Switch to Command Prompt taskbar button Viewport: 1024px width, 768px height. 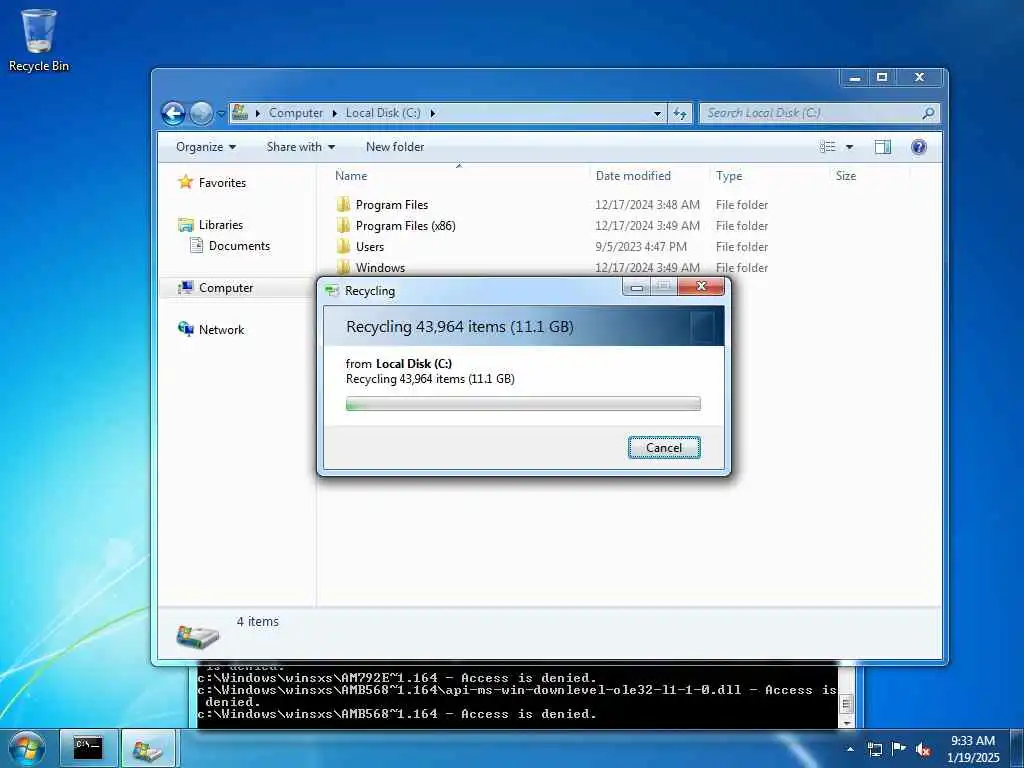pyautogui.click(x=88, y=748)
